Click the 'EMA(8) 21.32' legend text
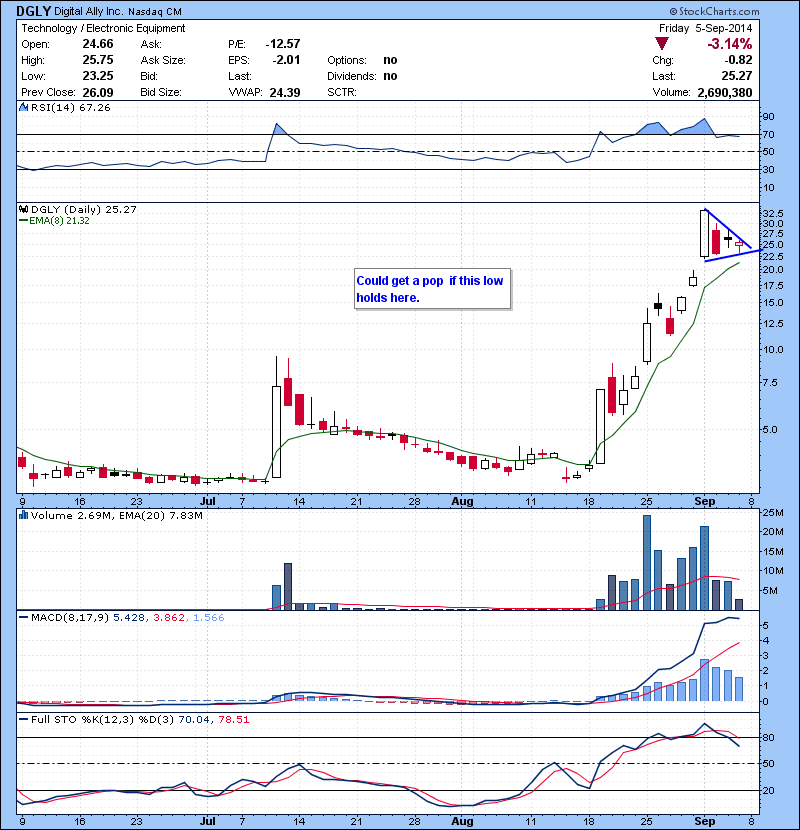Viewport: 800px width, 830px height. pyautogui.click(x=59, y=221)
